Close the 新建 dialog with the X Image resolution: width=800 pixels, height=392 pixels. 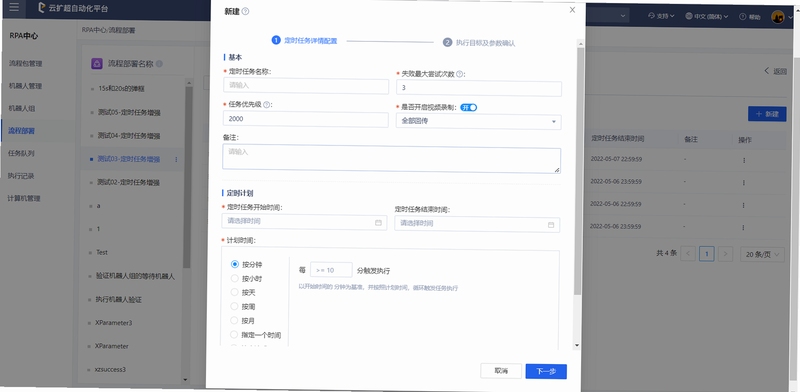pos(572,10)
